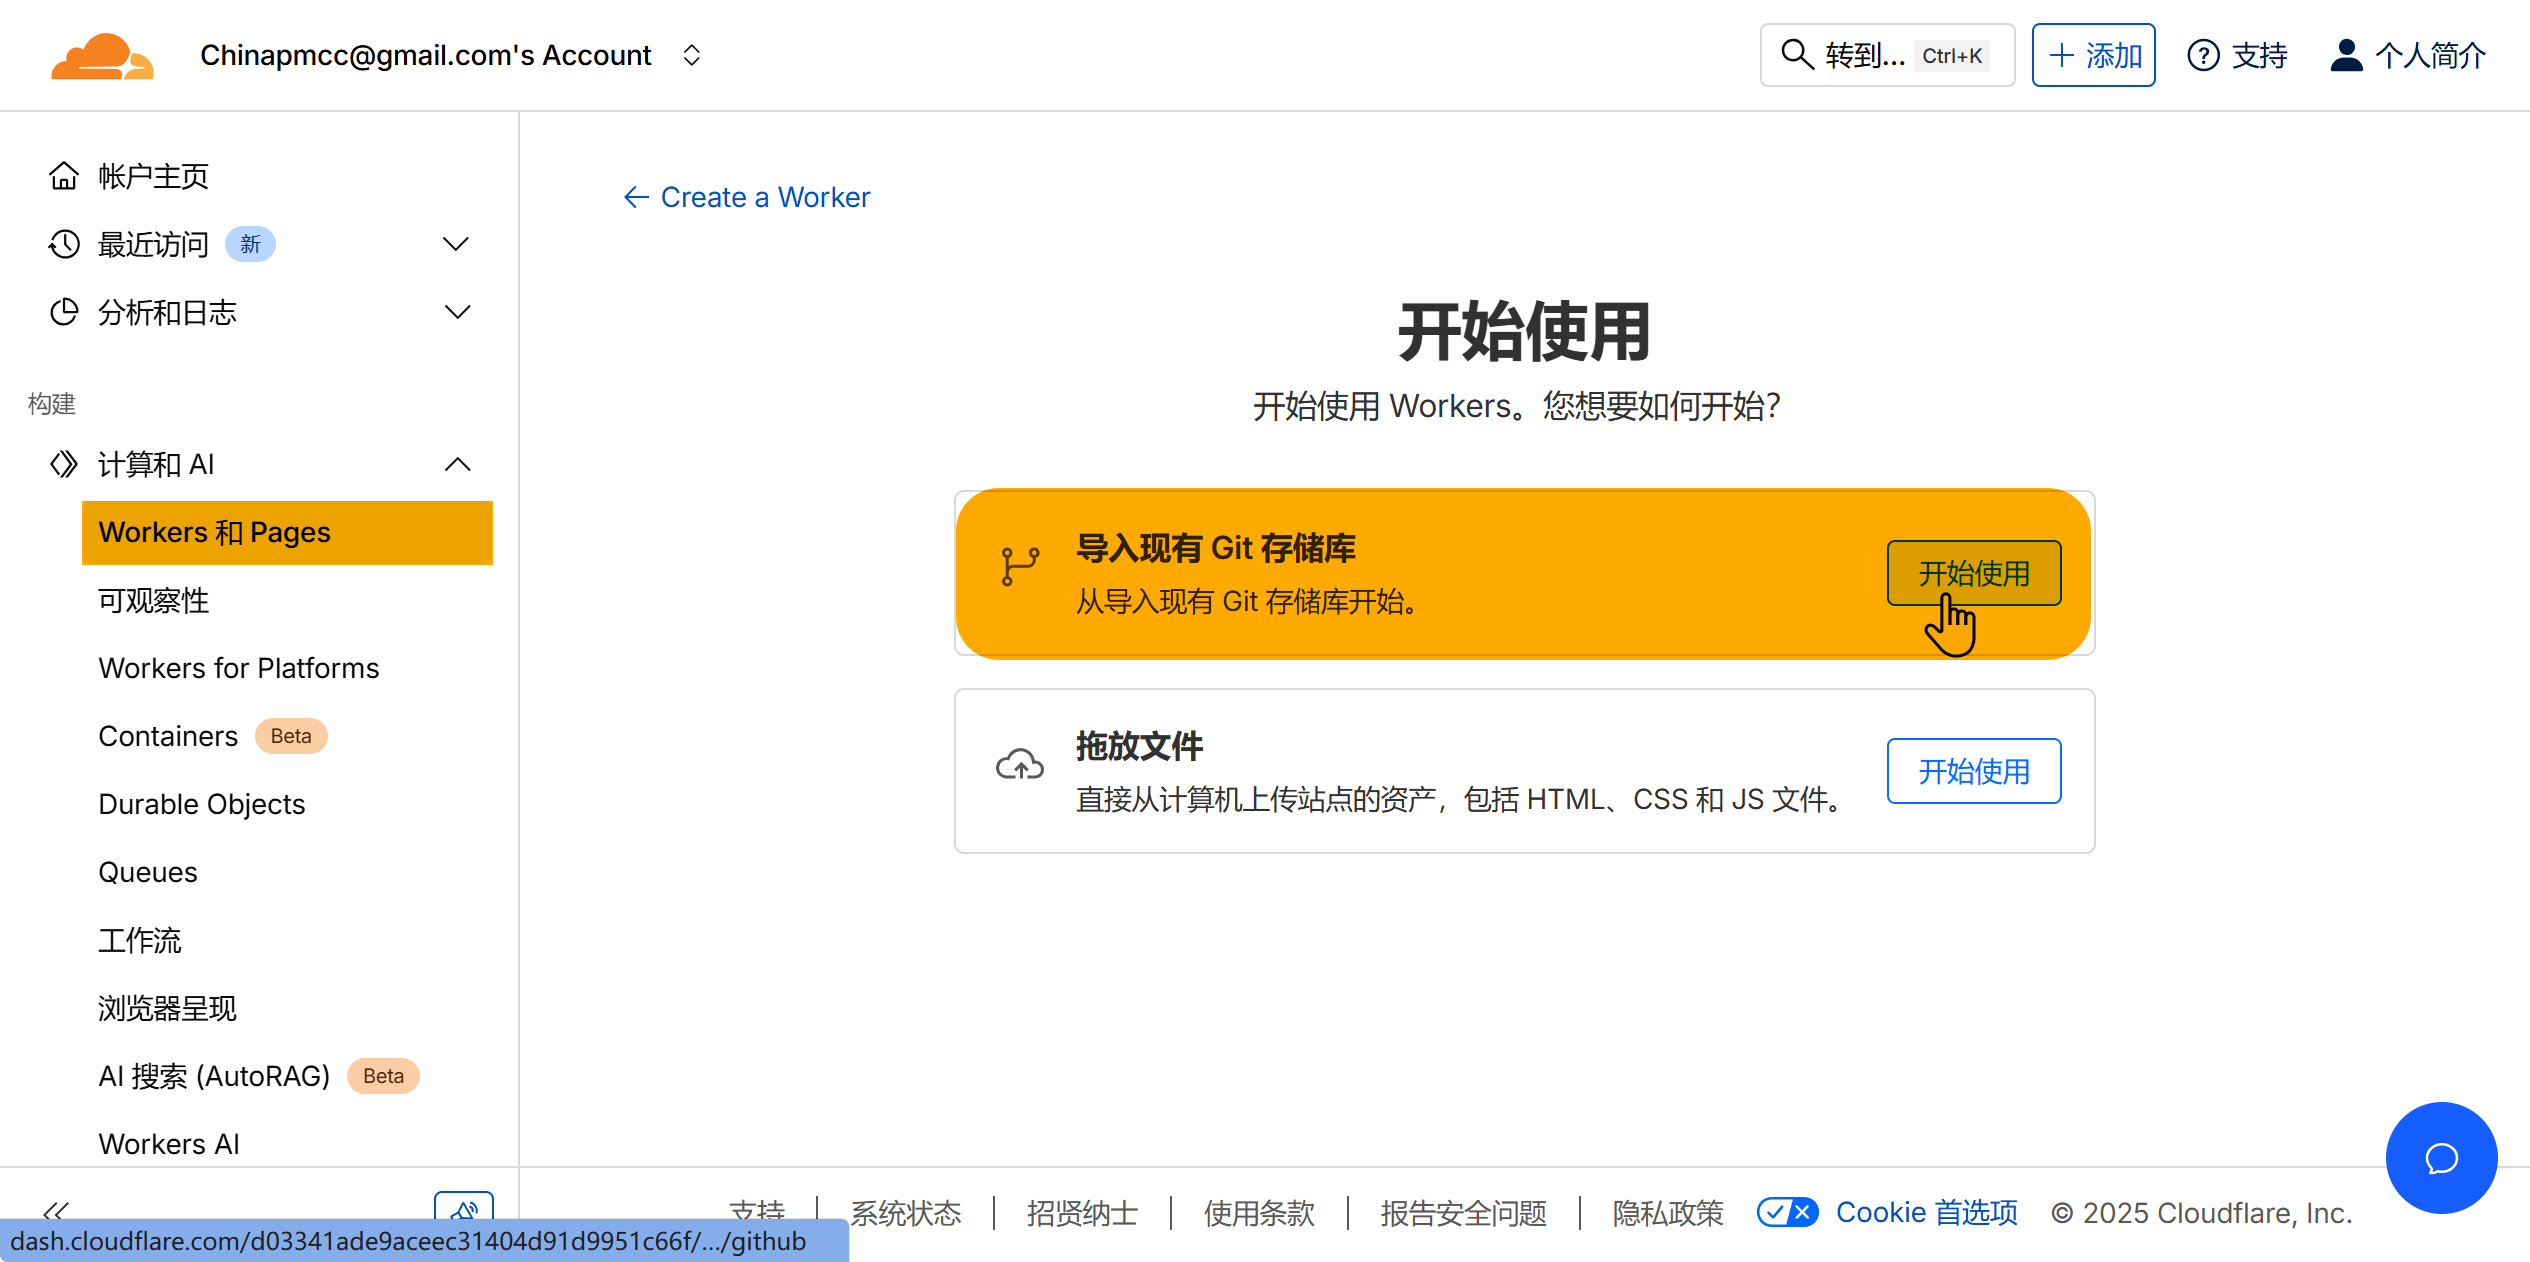Collapse sidebar with double chevron icon

click(56, 1211)
